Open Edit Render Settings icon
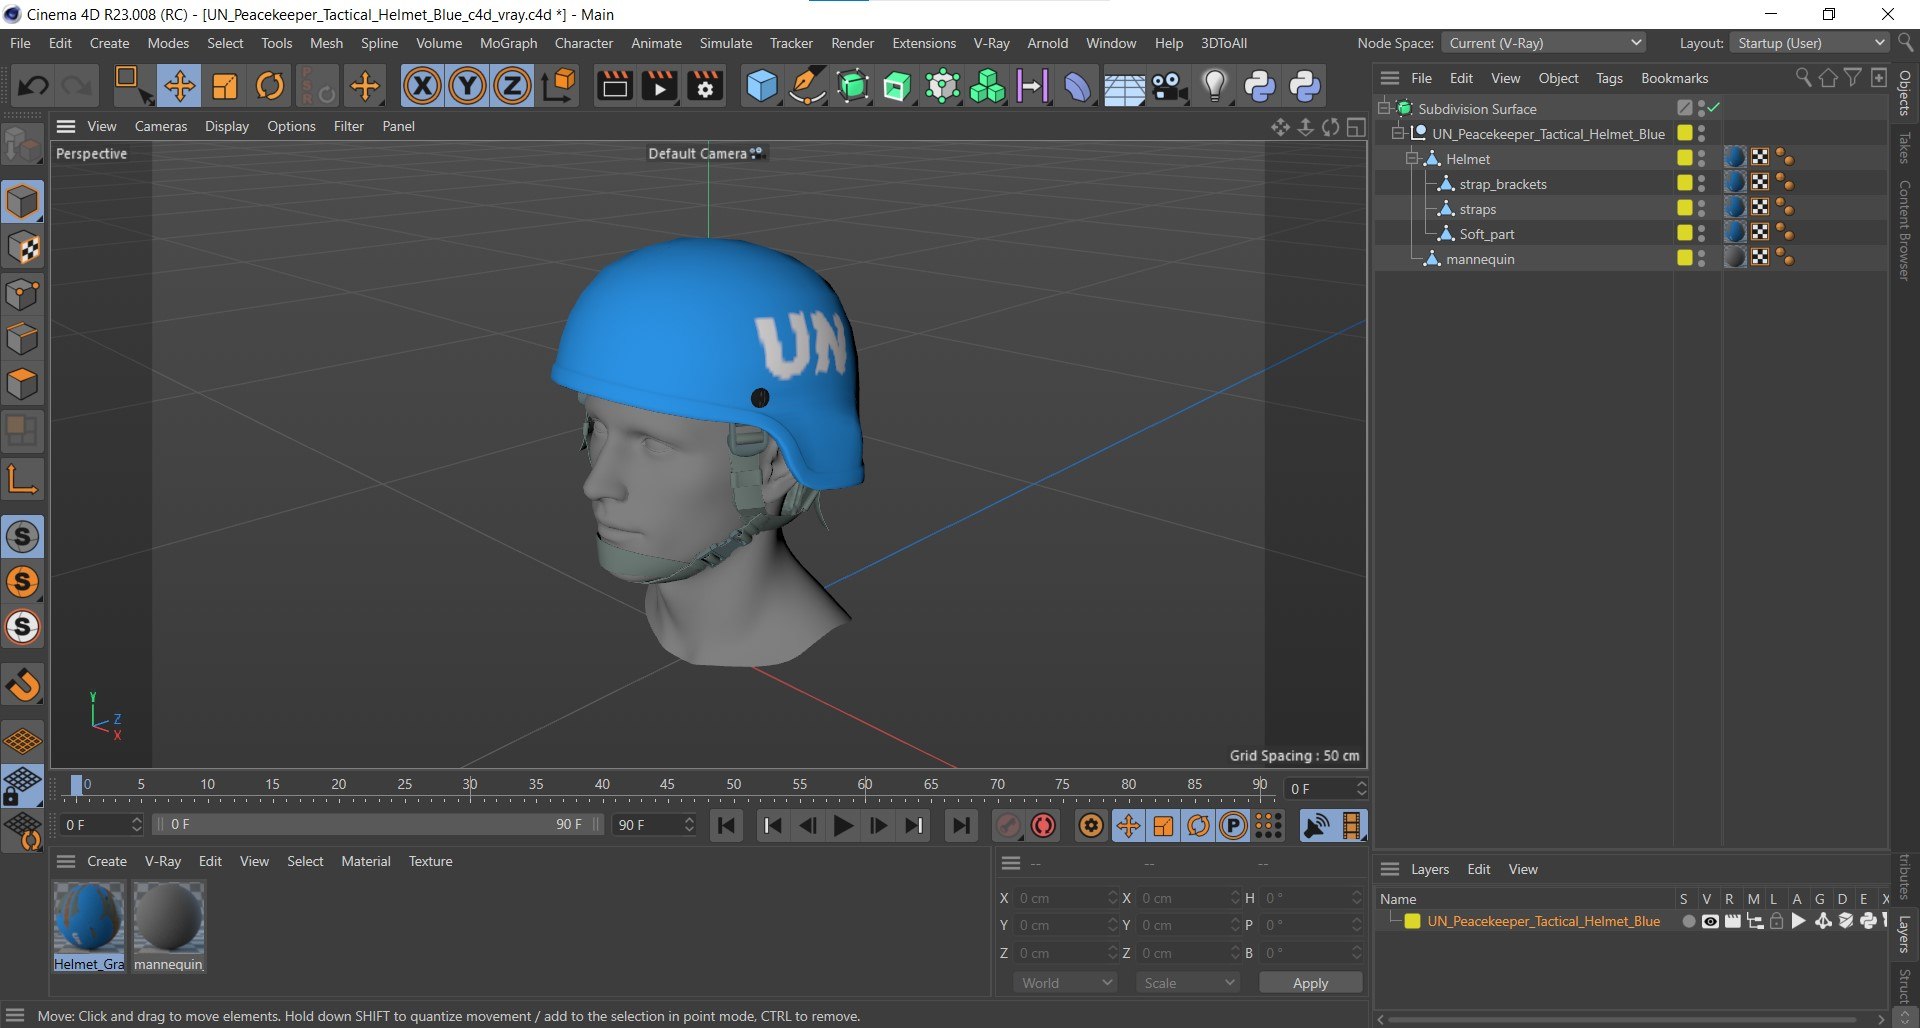The width and height of the screenshot is (1920, 1028). (x=705, y=86)
